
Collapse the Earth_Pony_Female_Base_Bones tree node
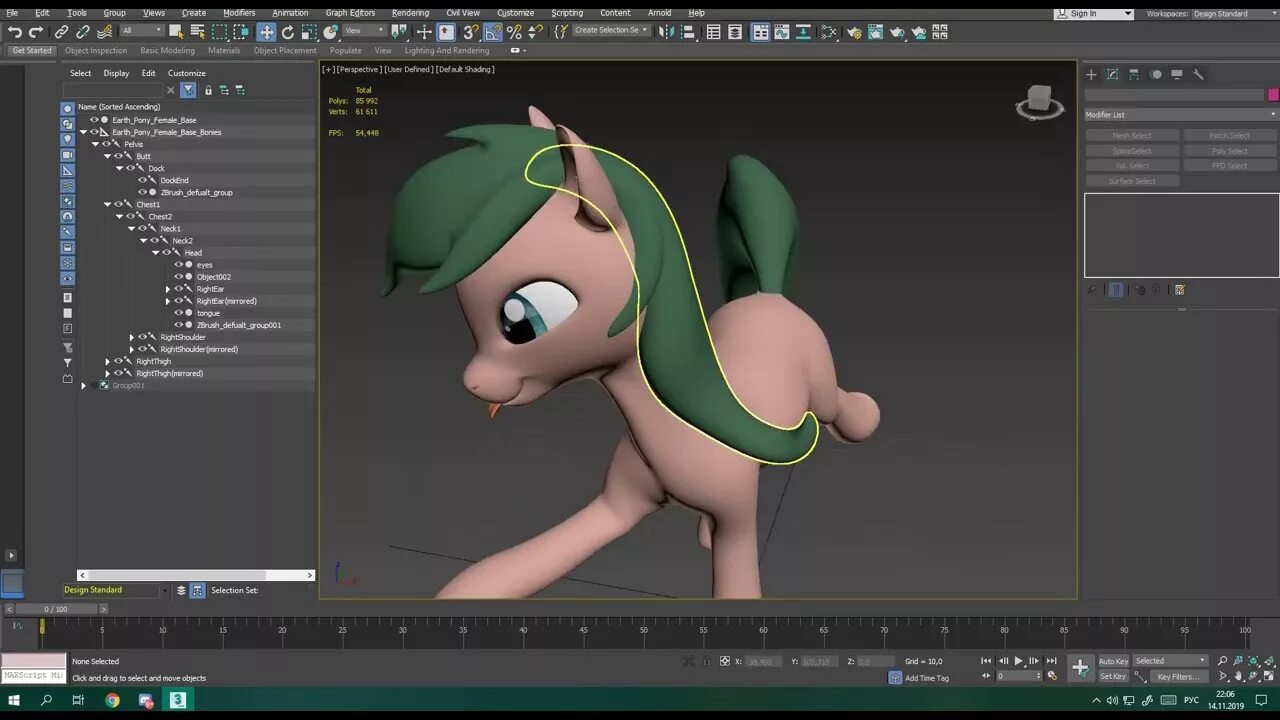[83, 132]
